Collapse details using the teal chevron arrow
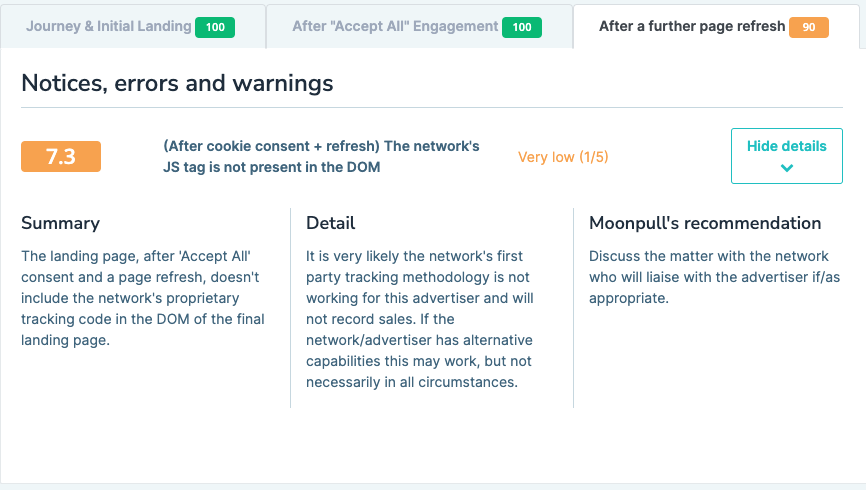Viewport: 866px width, 490px height. pyautogui.click(x=787, y=168)
